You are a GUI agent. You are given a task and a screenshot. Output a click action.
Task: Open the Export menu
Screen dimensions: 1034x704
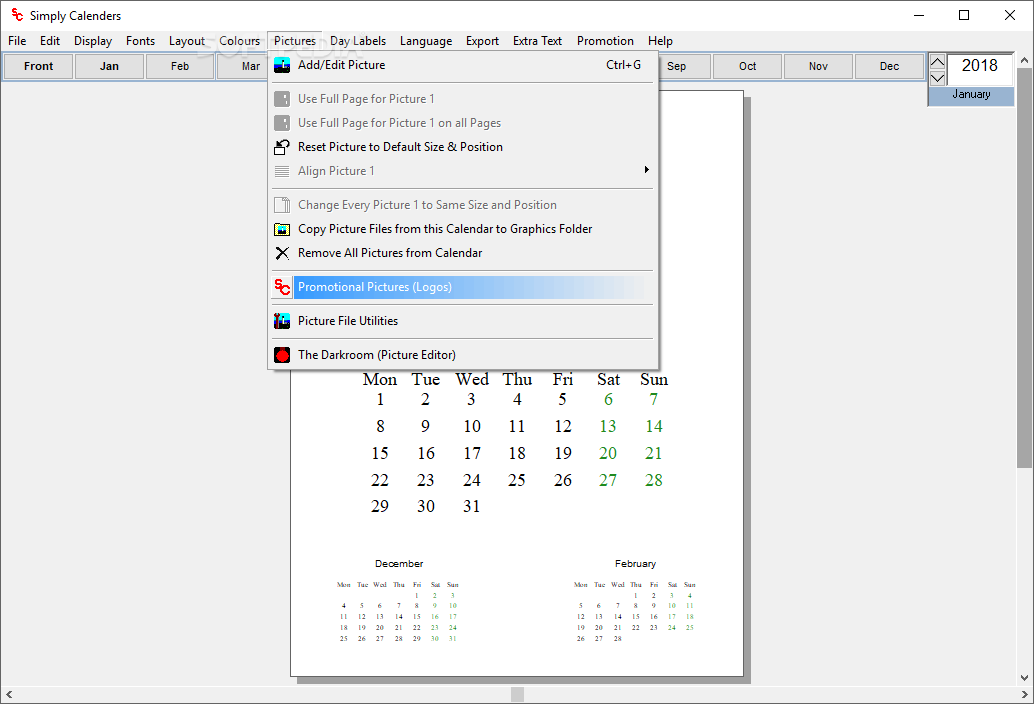pos(482,41)
